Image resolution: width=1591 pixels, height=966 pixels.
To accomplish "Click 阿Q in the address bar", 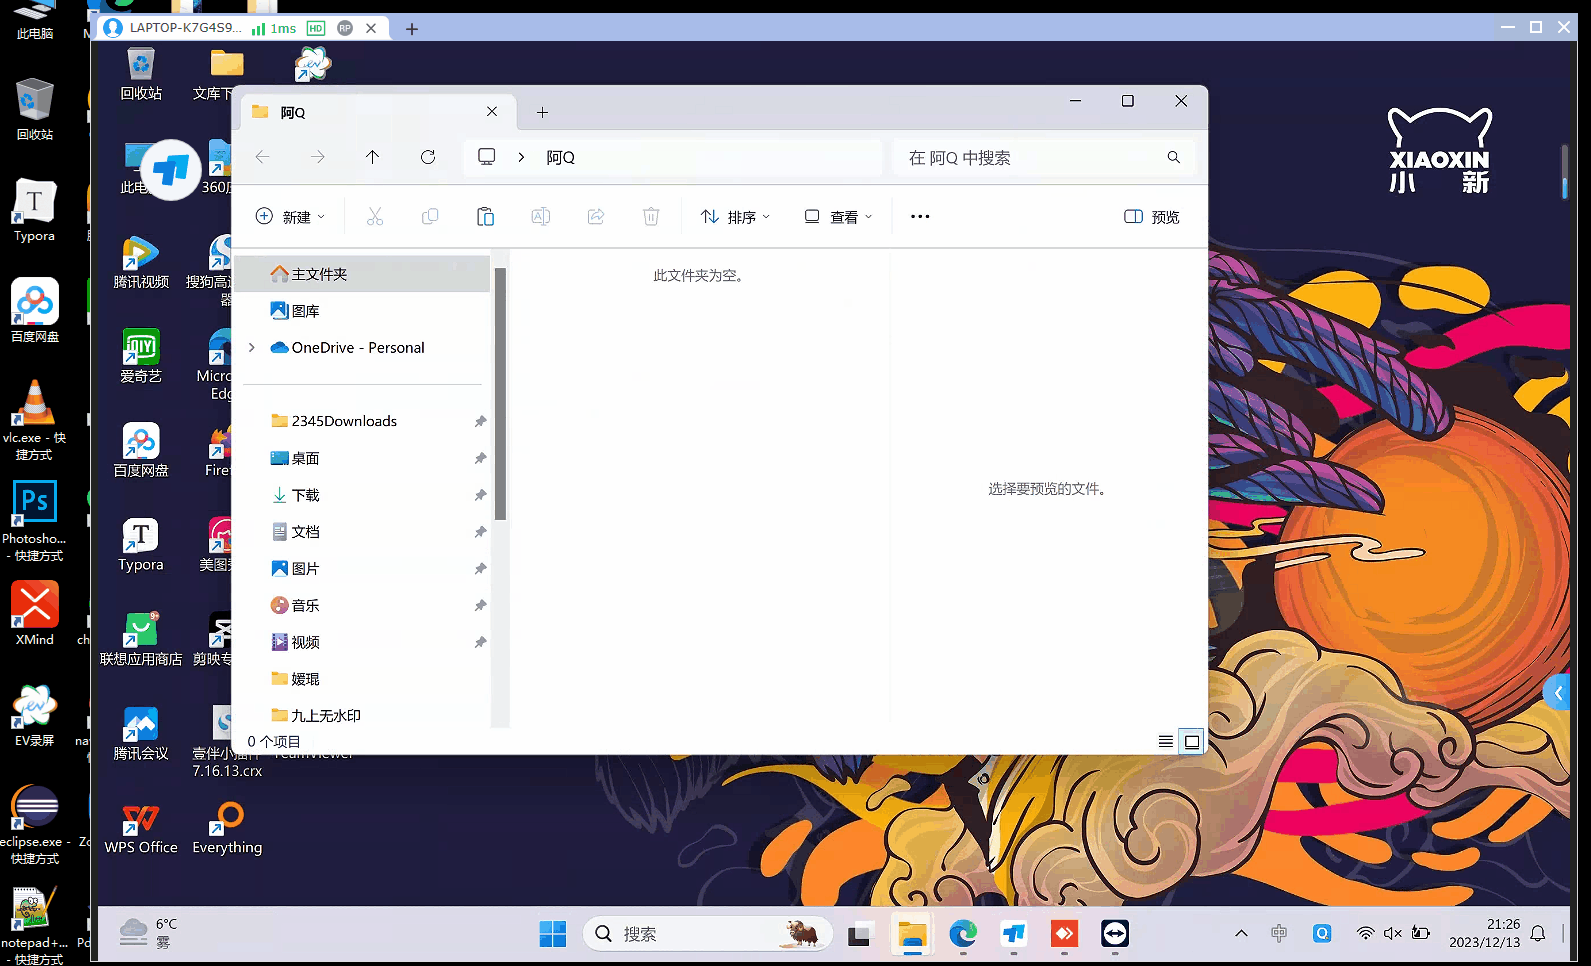I will [x=560, y=157].
